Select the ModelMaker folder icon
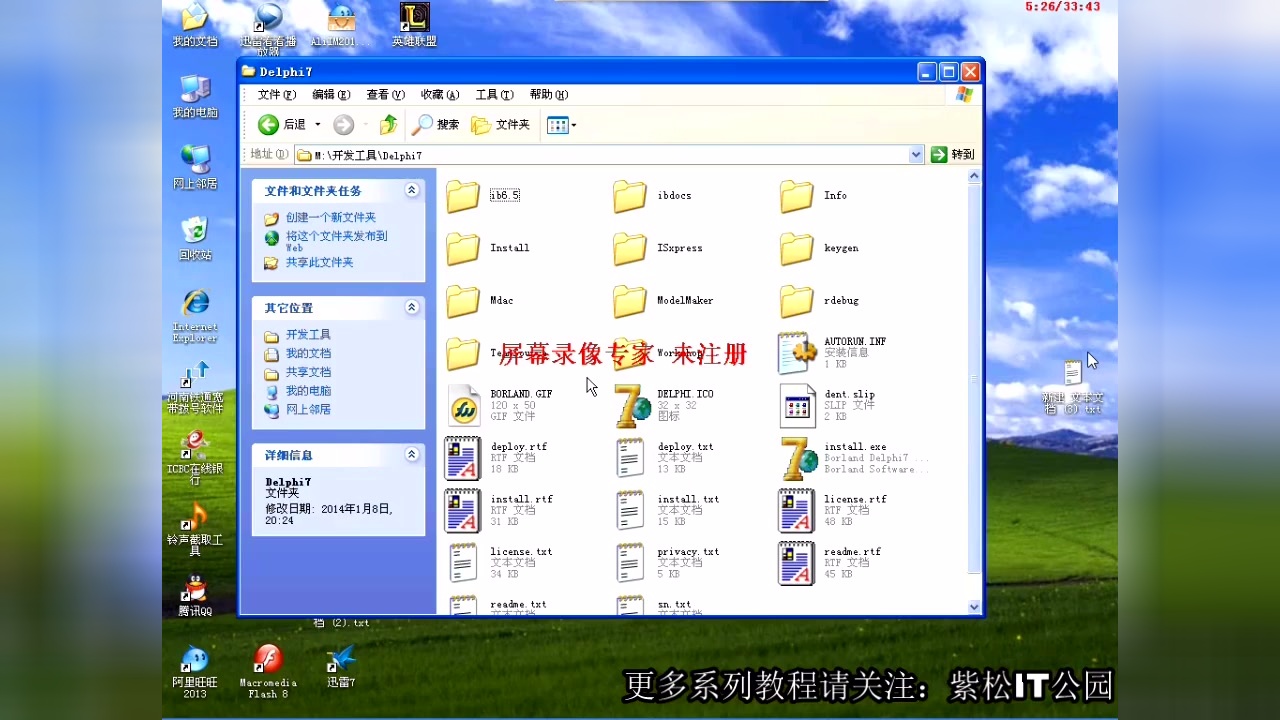Viewport: 1280px width, 720px height. 630,301
